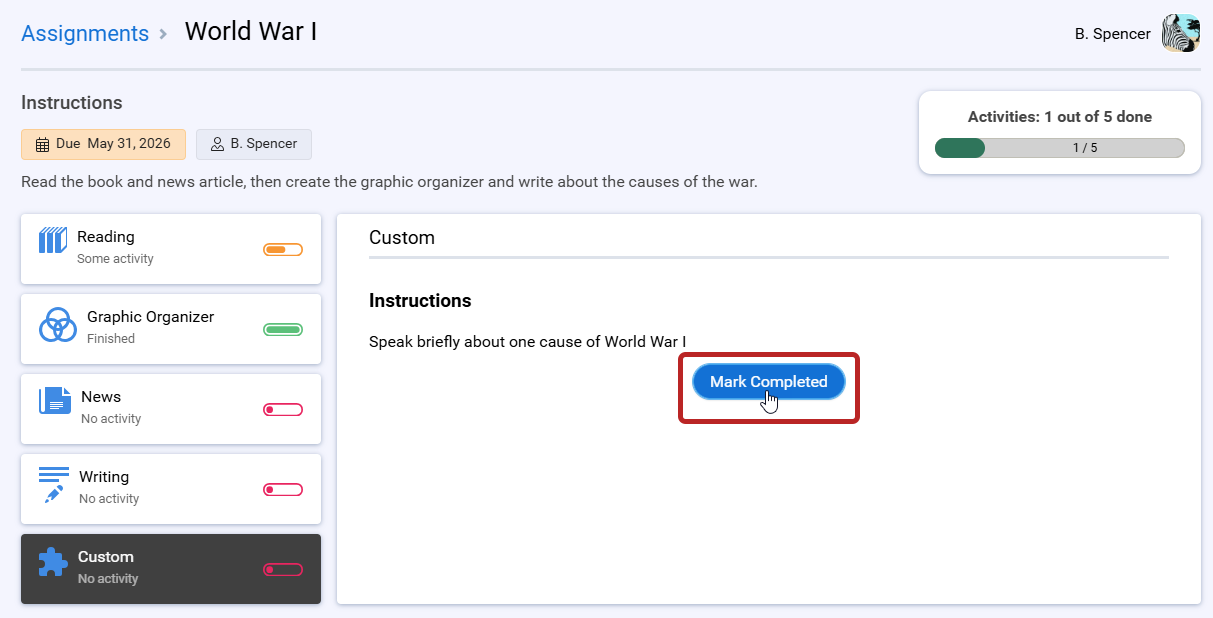This screenshot has height=618, width=1213.
Task: Go back to the Assignments page
Action: coord(85,33)
